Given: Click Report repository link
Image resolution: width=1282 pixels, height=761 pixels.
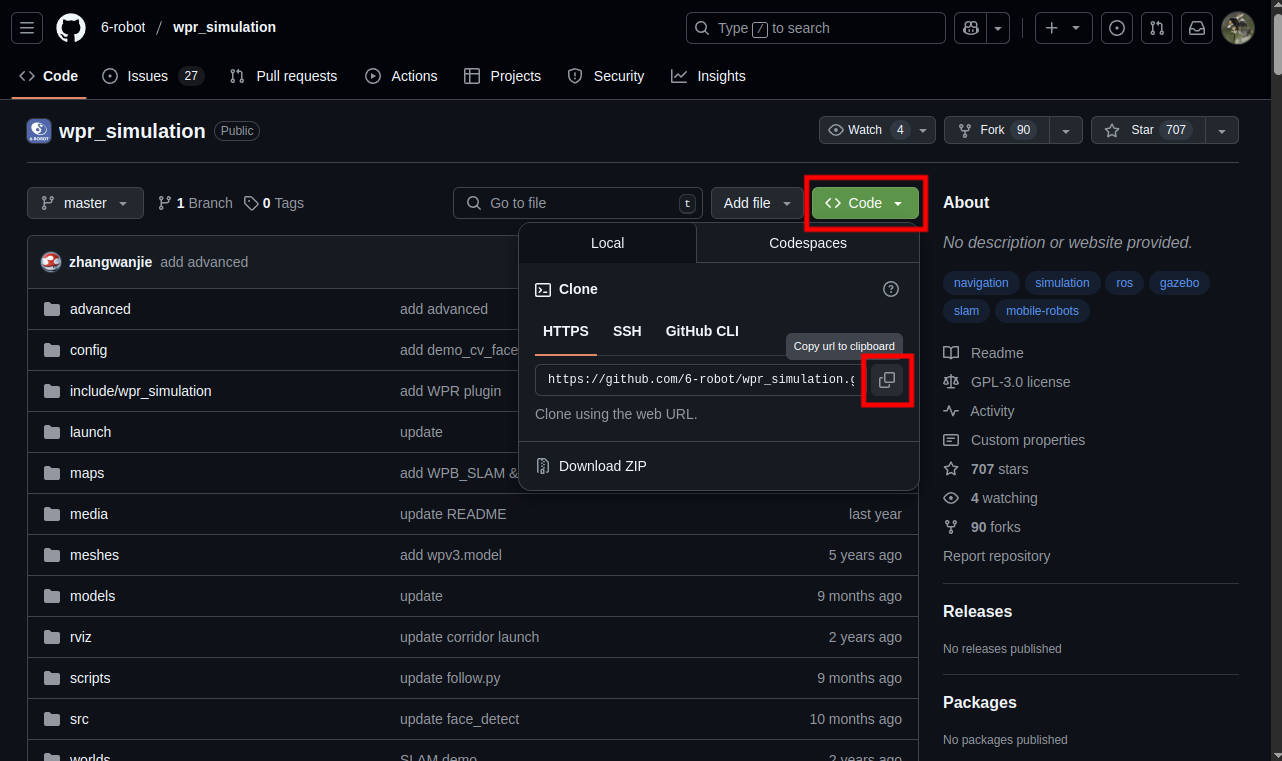Looking at the screenshot, I should coord(997,556).
